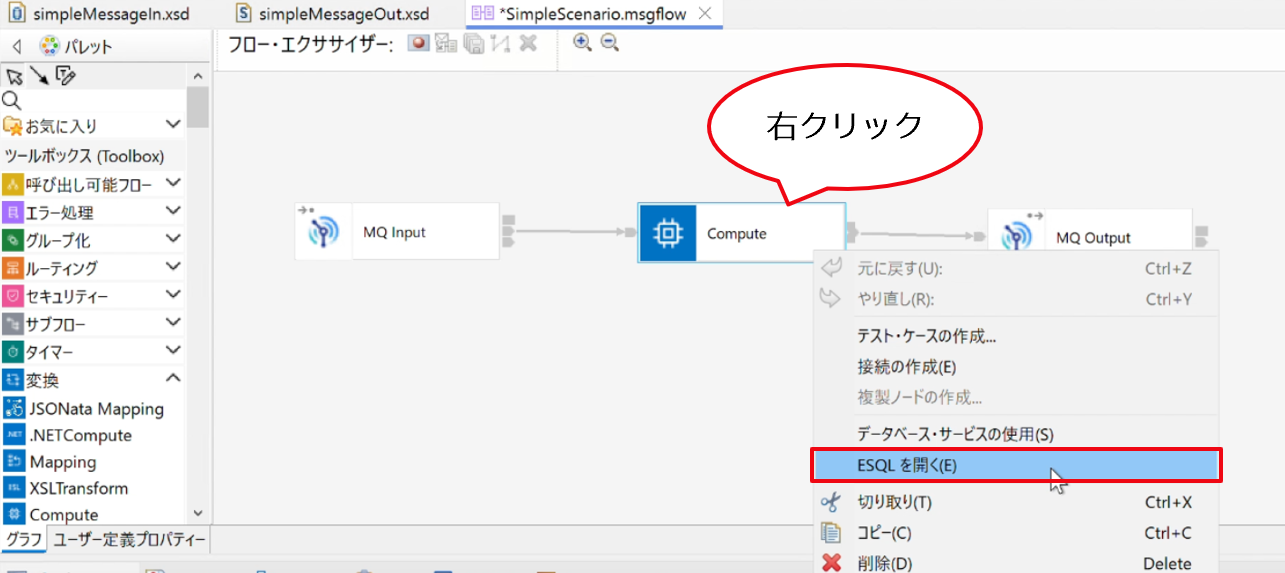Viewport: 1285px width, 573px height.
Task: Select the comment note tool in palette
Action: pyautogui.click(x=66, y=76)
